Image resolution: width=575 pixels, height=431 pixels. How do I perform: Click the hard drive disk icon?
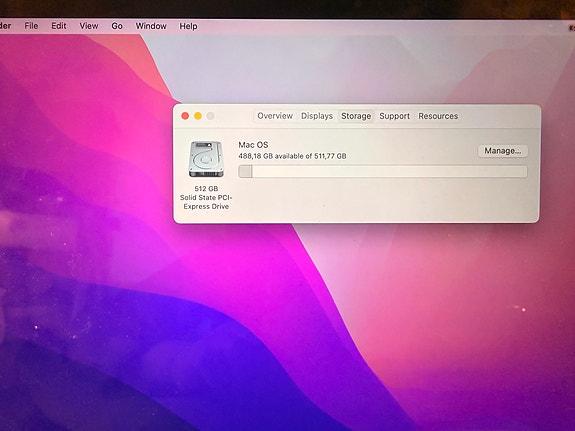pyautogui.click(x=206, y=160)
